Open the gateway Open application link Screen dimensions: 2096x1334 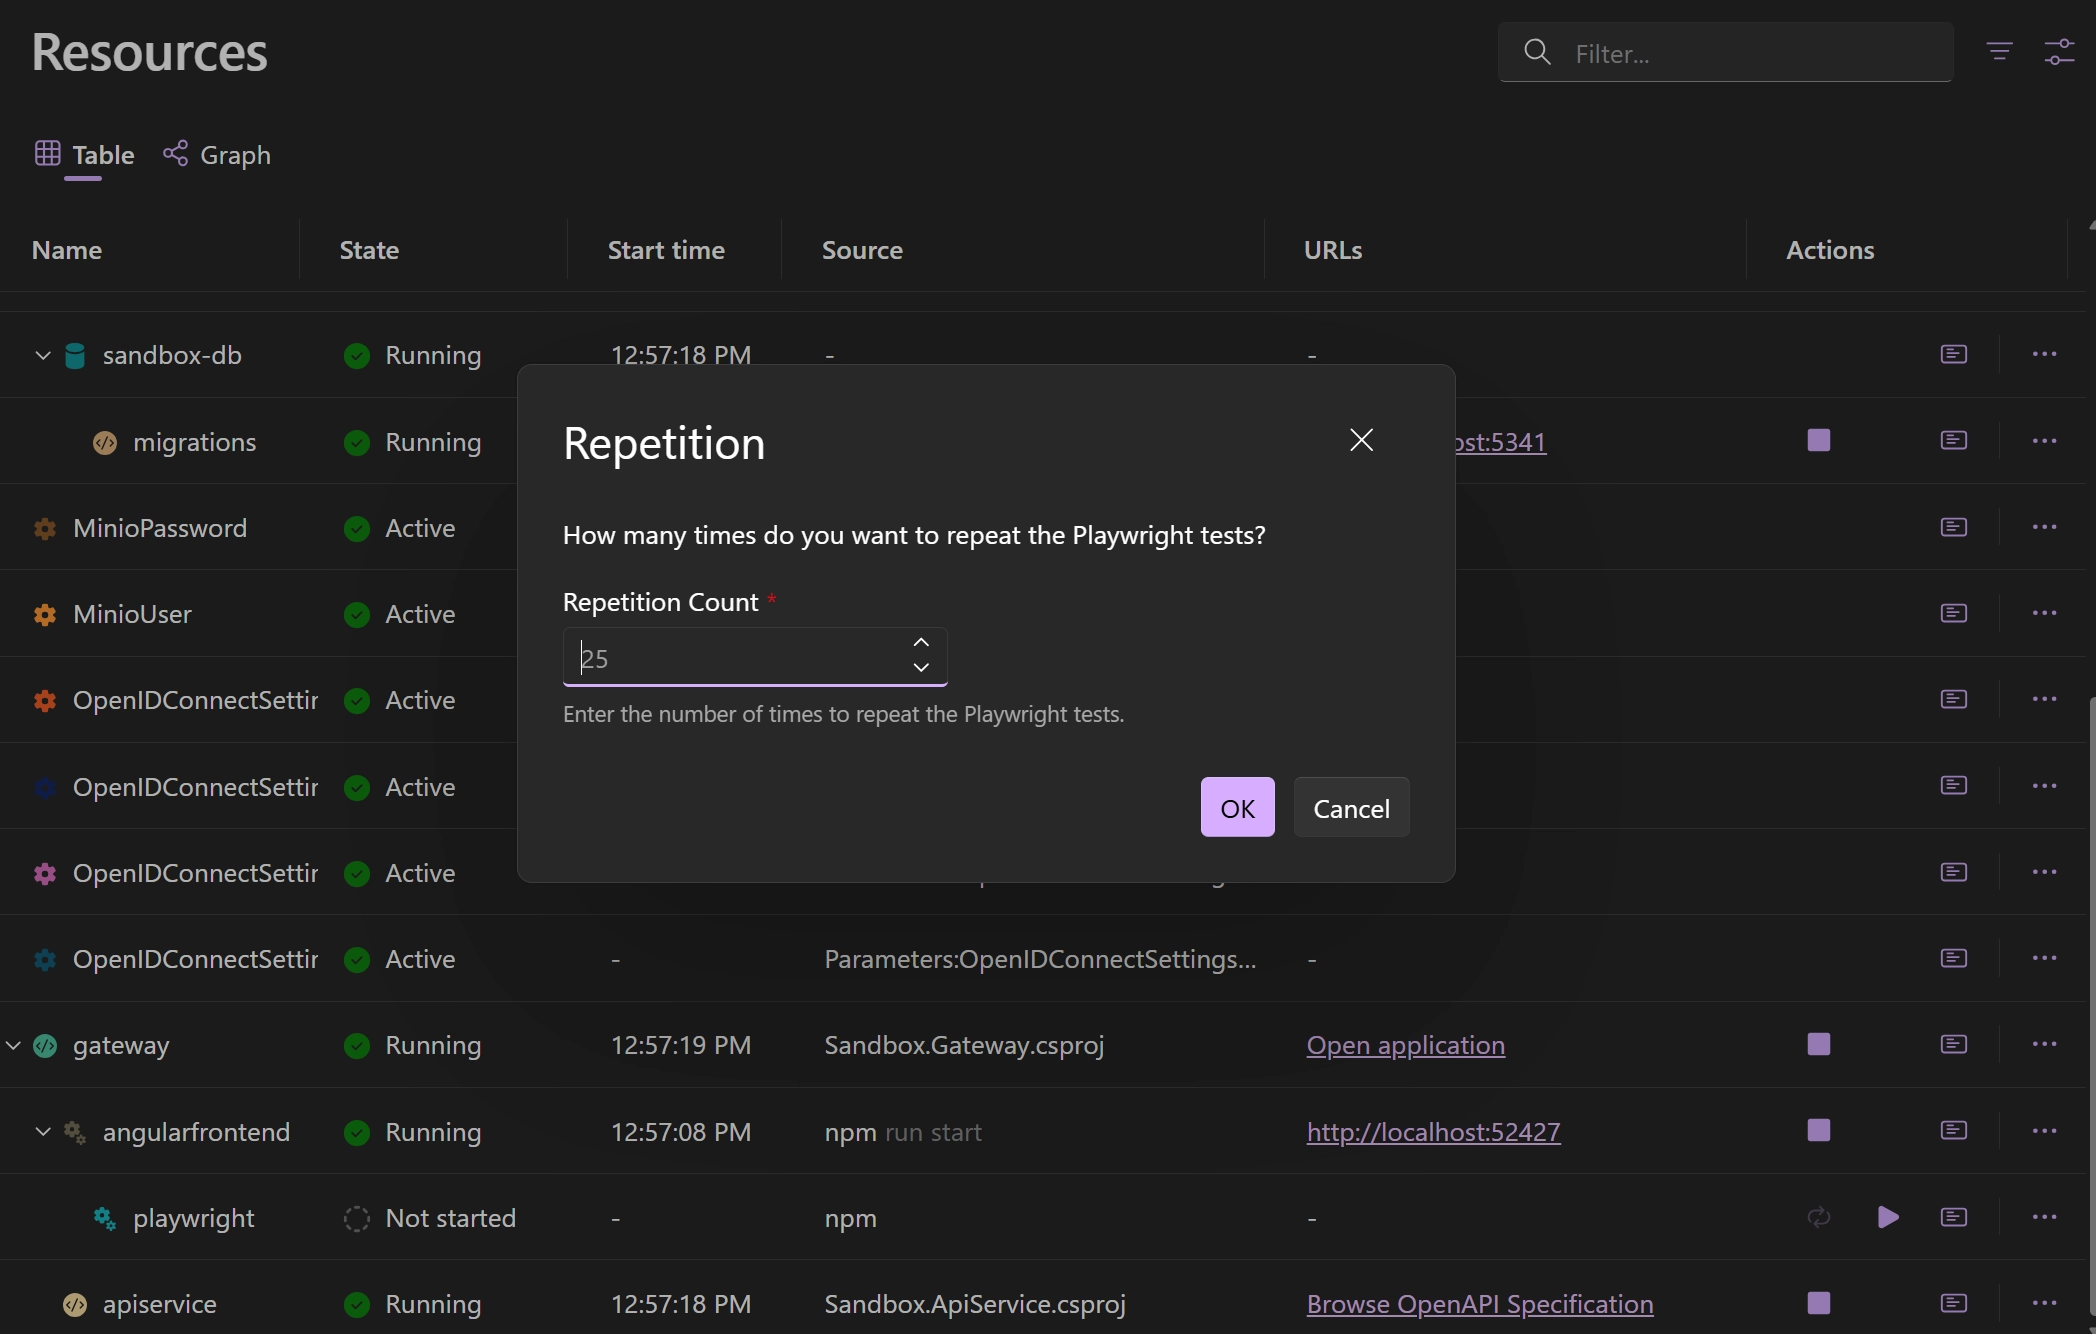(x=1405, y=1045)
